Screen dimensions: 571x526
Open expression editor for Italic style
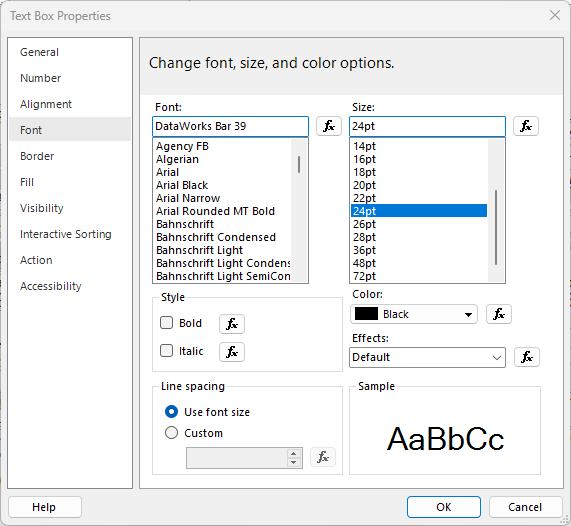pyautogui.click(x=232, y=352)
